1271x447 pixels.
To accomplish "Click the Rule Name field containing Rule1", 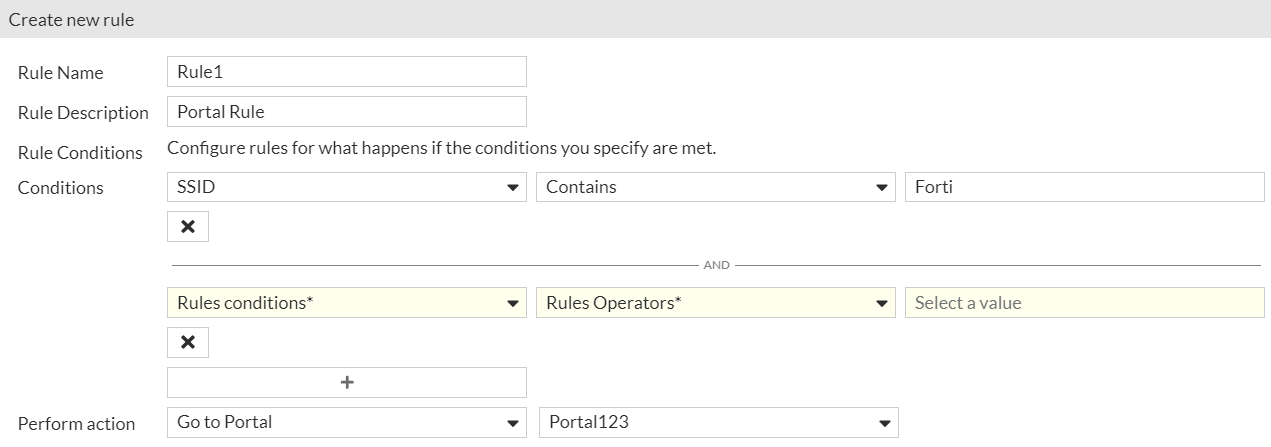I will (x=346, y=72).
